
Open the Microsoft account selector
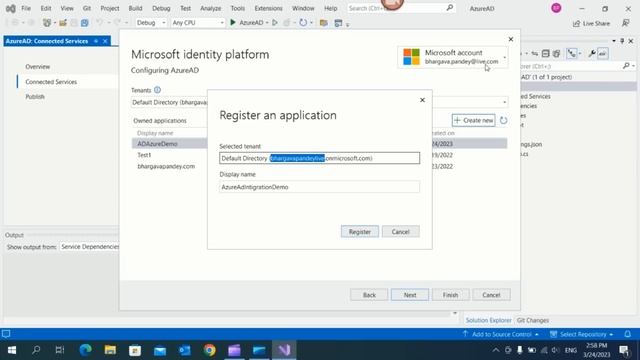click(453, 57)
